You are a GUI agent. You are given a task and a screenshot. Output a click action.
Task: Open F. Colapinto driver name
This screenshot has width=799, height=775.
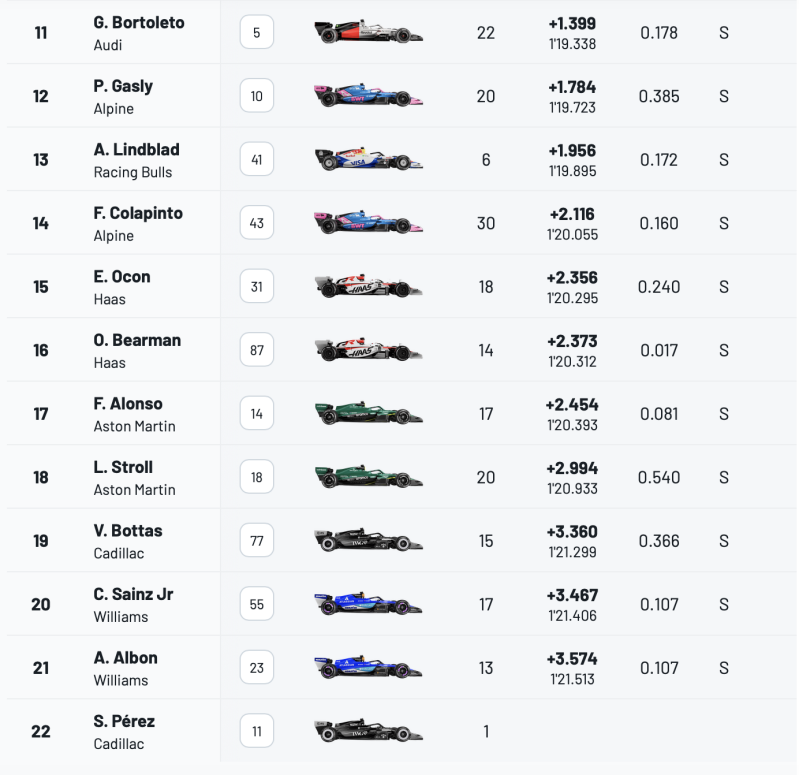[138, 213]
